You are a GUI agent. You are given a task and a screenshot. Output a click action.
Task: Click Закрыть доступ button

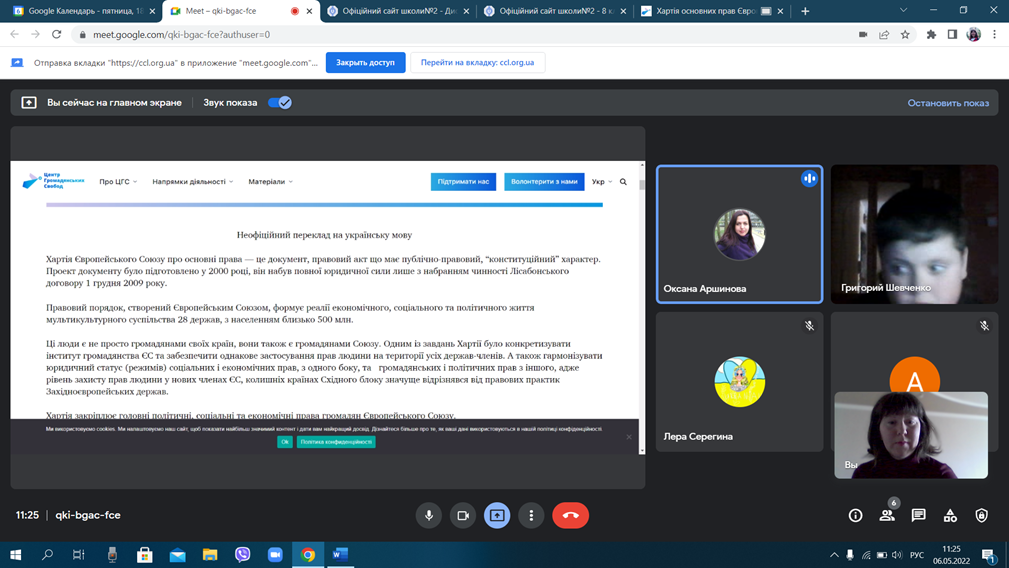(366, 62)
